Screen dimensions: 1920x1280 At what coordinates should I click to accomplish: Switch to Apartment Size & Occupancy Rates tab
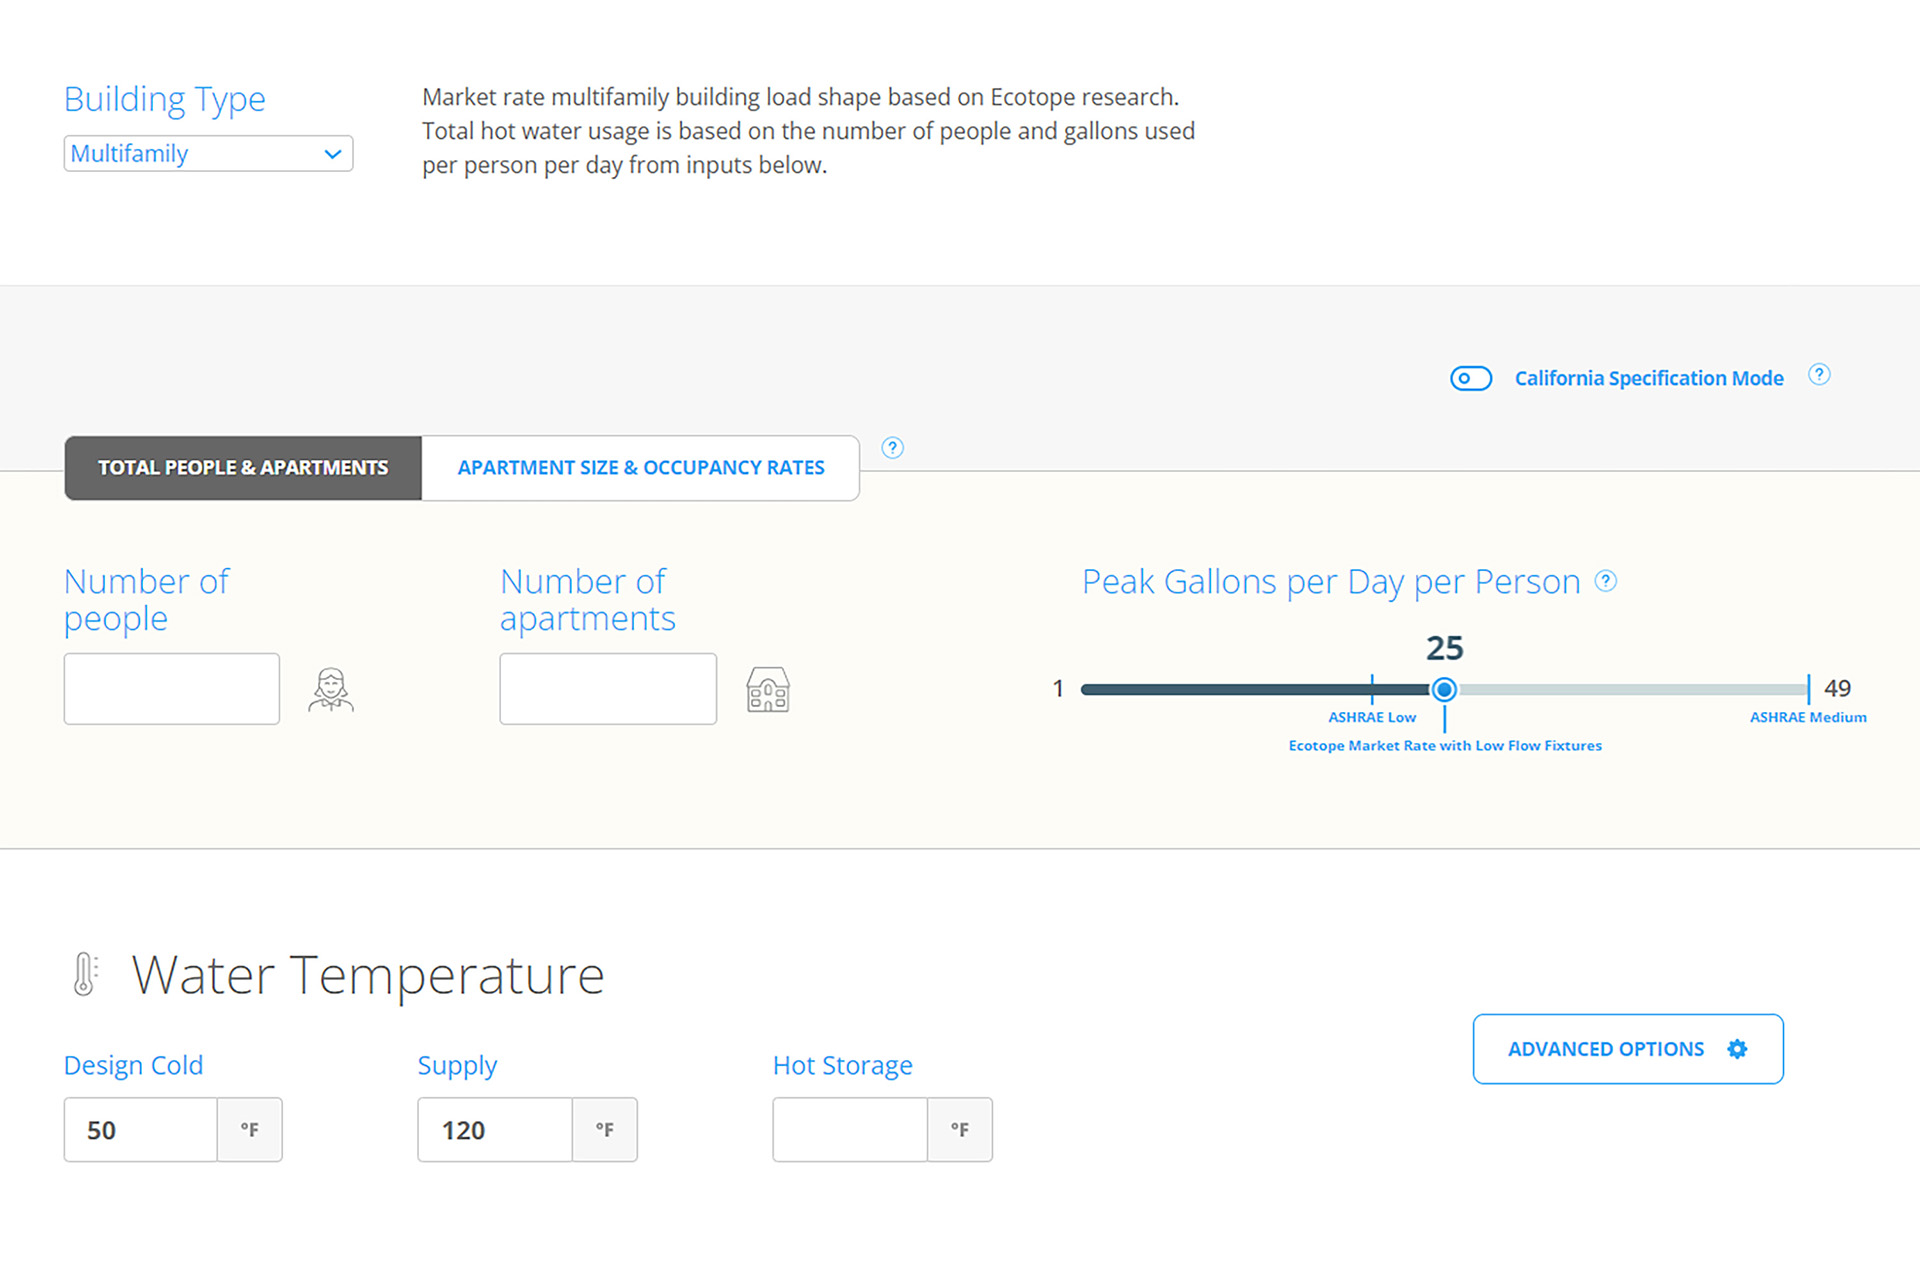(x=640, y=468)
